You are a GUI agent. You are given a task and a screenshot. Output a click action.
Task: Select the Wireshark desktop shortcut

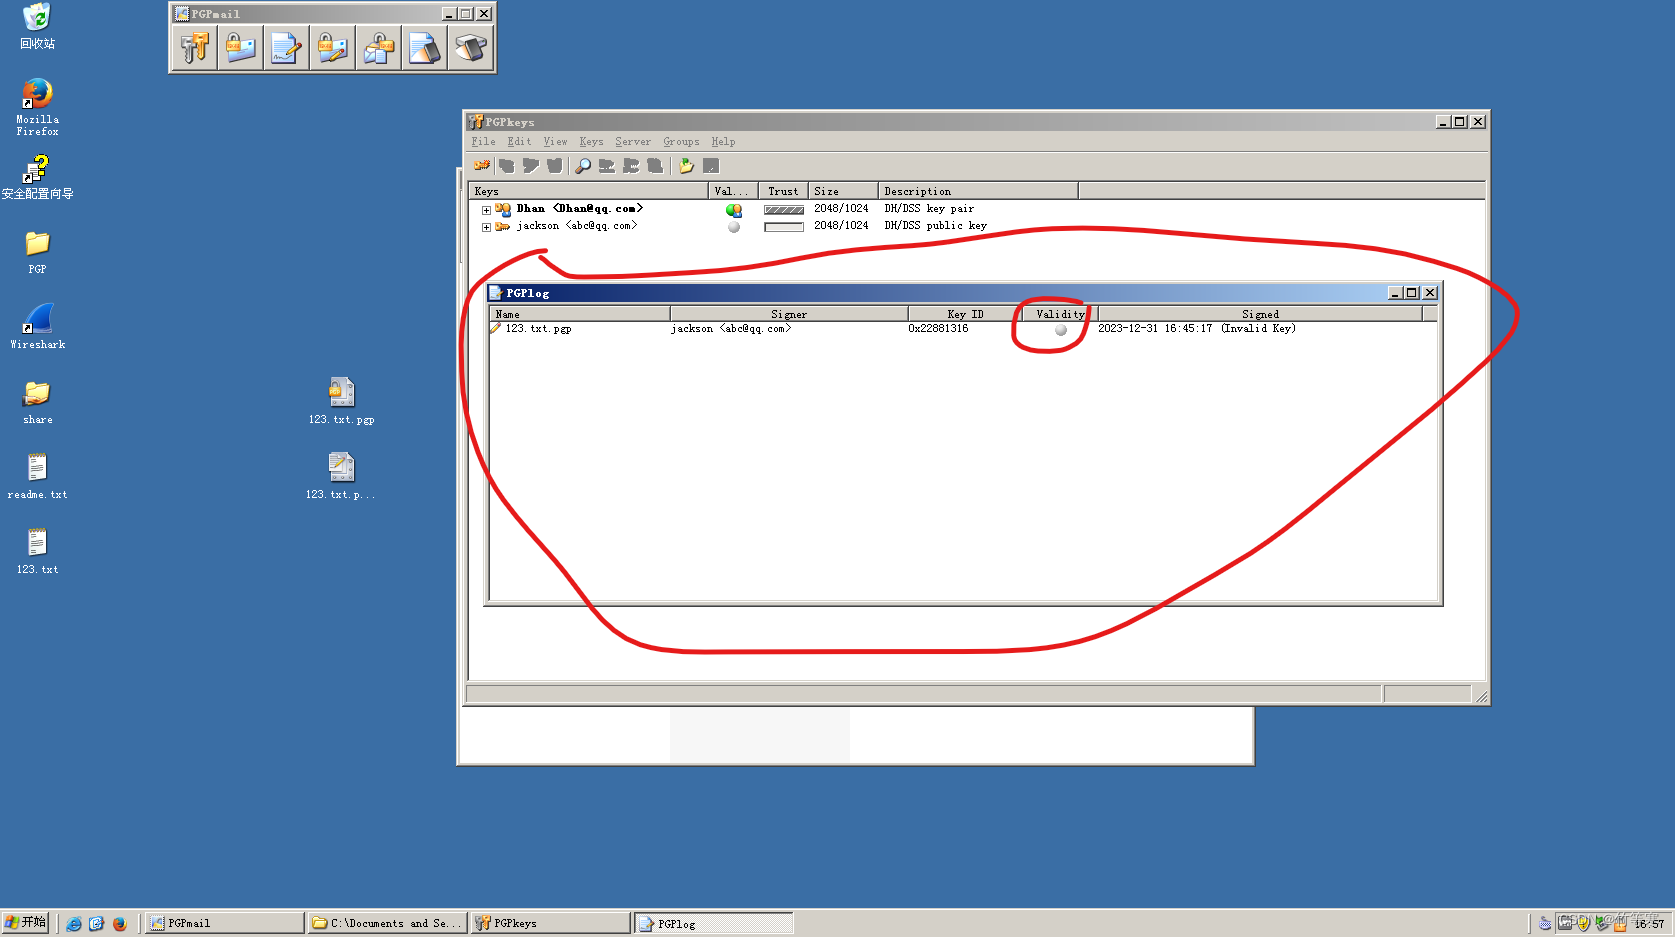tap(37, 327)
